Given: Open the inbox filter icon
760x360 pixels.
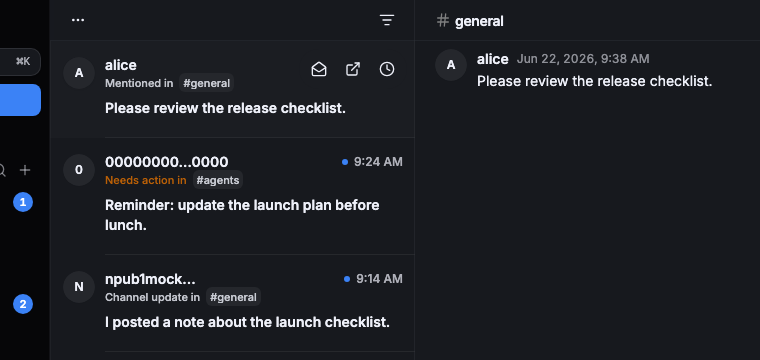Looking at the screenshot, I should click(x=386, y=20).
